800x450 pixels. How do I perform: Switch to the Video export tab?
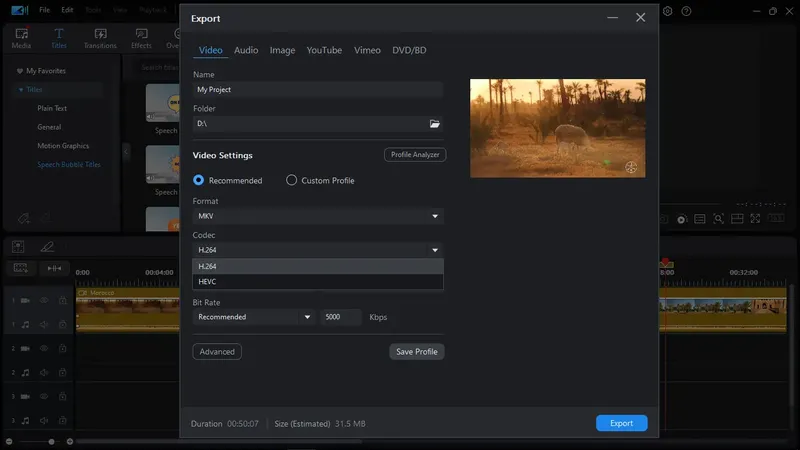(x=210, y=50)
